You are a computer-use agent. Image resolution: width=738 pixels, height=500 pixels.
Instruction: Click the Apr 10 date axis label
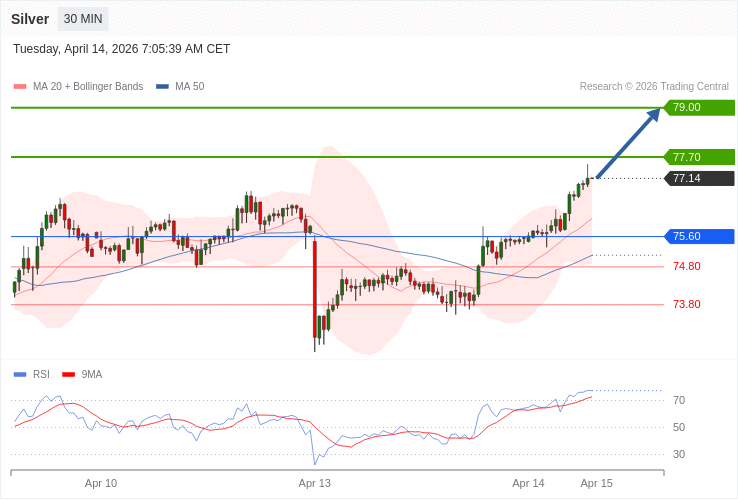tap(101, 484)
